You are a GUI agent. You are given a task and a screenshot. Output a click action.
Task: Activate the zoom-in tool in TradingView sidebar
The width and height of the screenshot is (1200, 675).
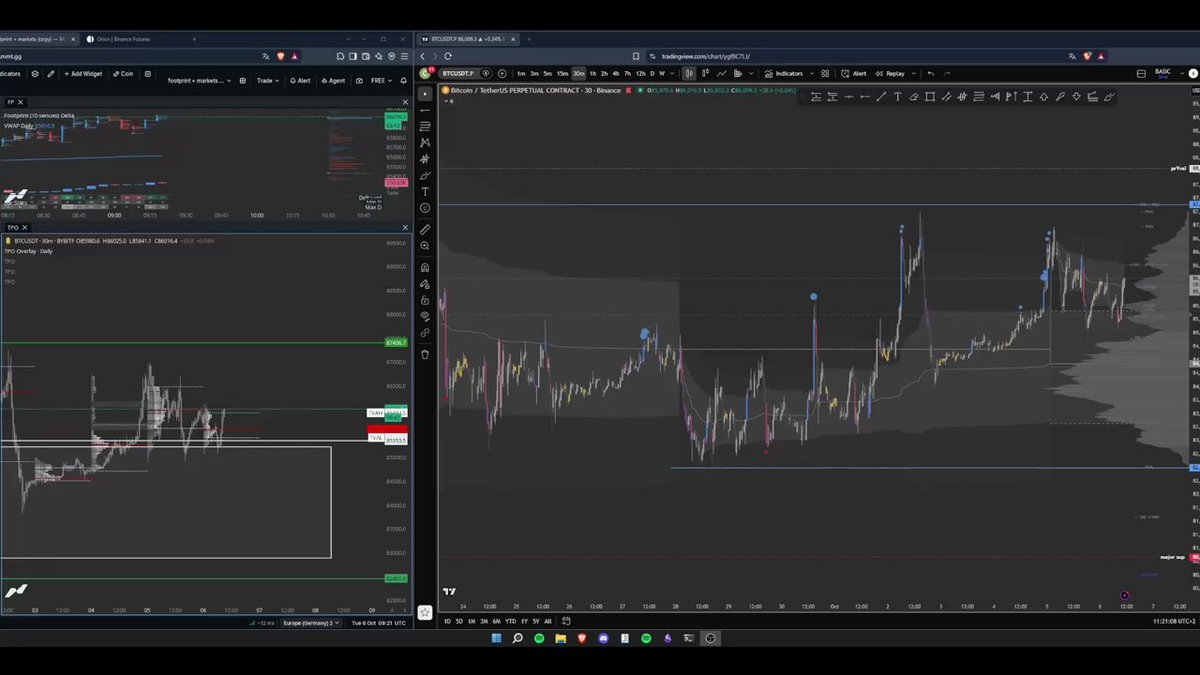[425, 246]
